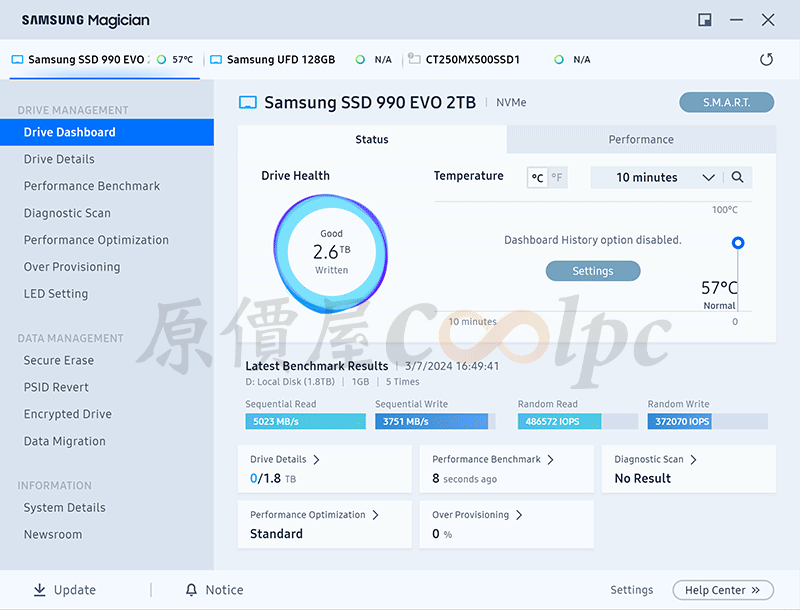
Task: Click the CT250MX500SSD1 drive icon
Action: tap(414, 59)
